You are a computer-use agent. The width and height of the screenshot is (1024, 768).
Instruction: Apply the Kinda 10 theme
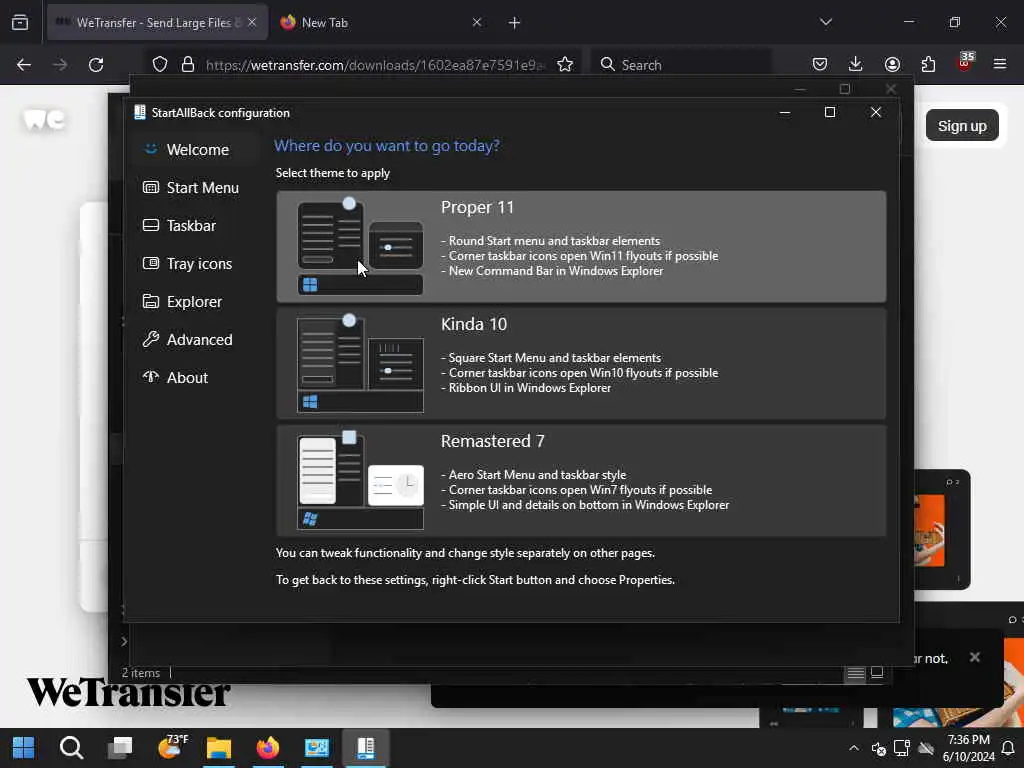(x=581, y=364)
